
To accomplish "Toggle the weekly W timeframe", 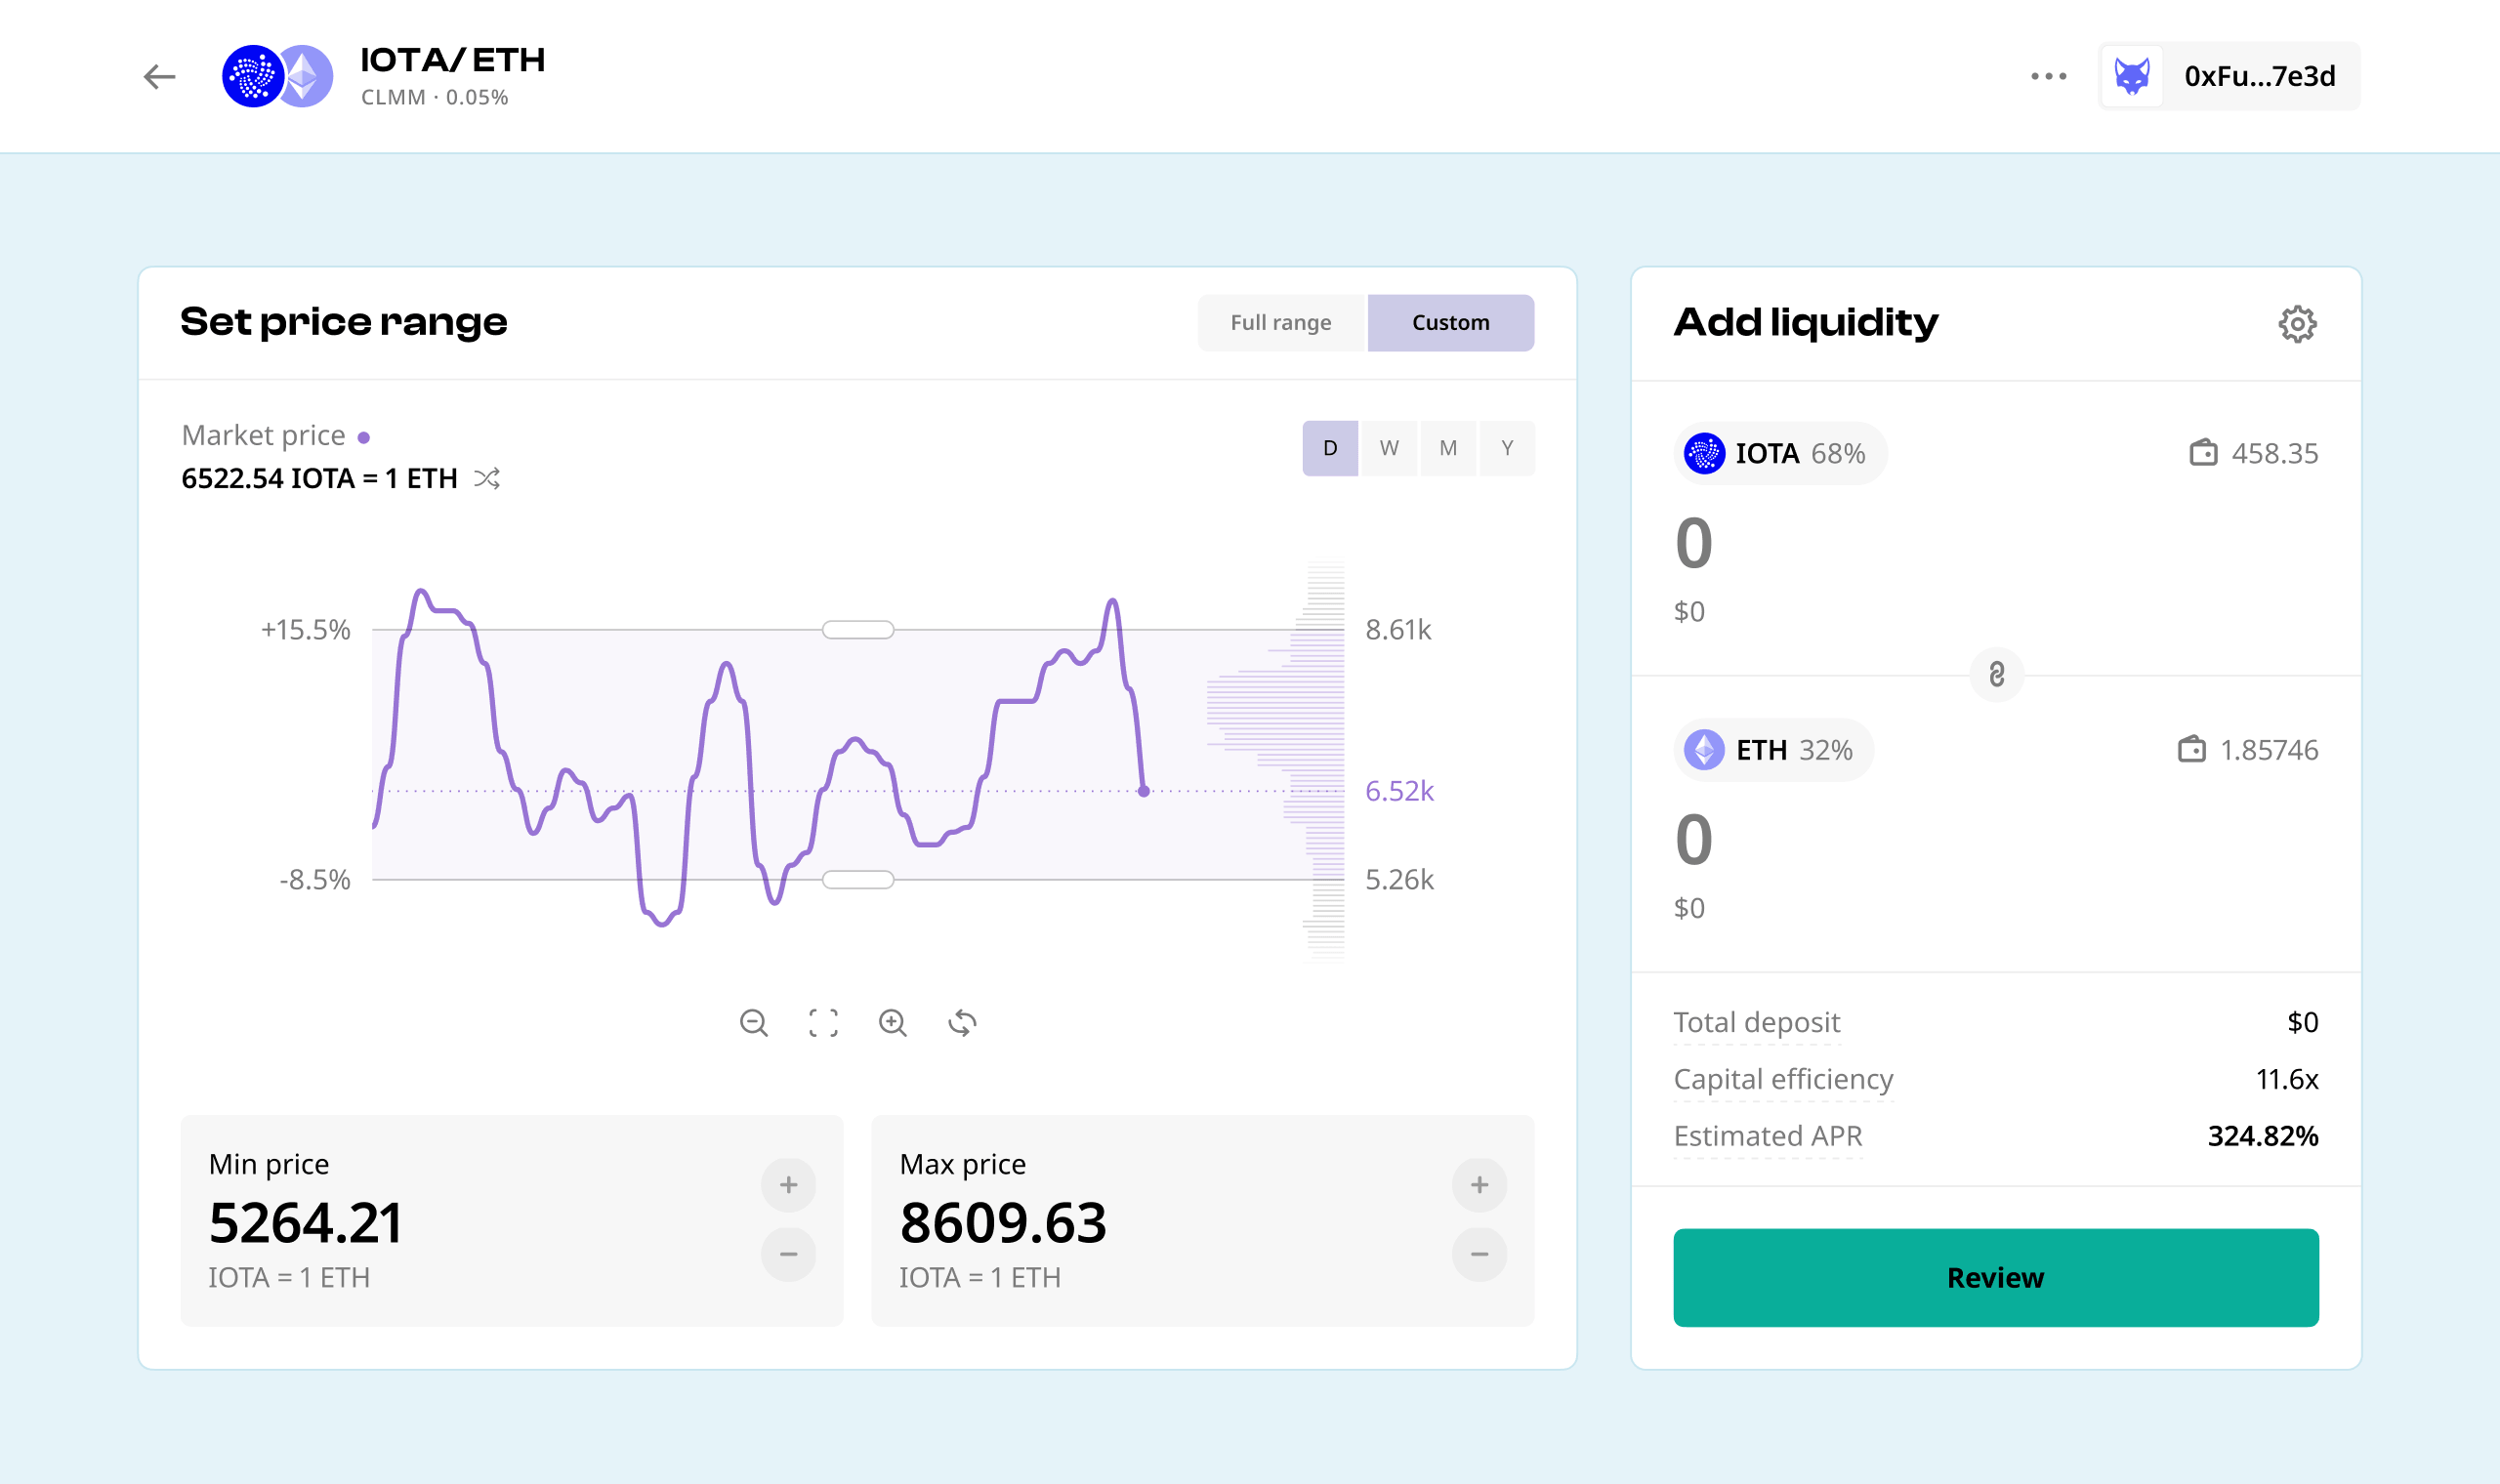I will point(1389,448).
